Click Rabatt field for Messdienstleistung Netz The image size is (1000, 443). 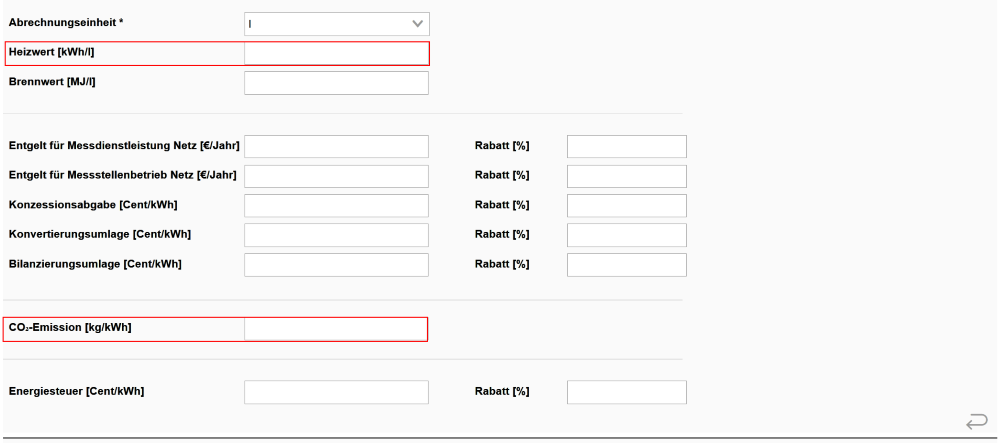626,146
